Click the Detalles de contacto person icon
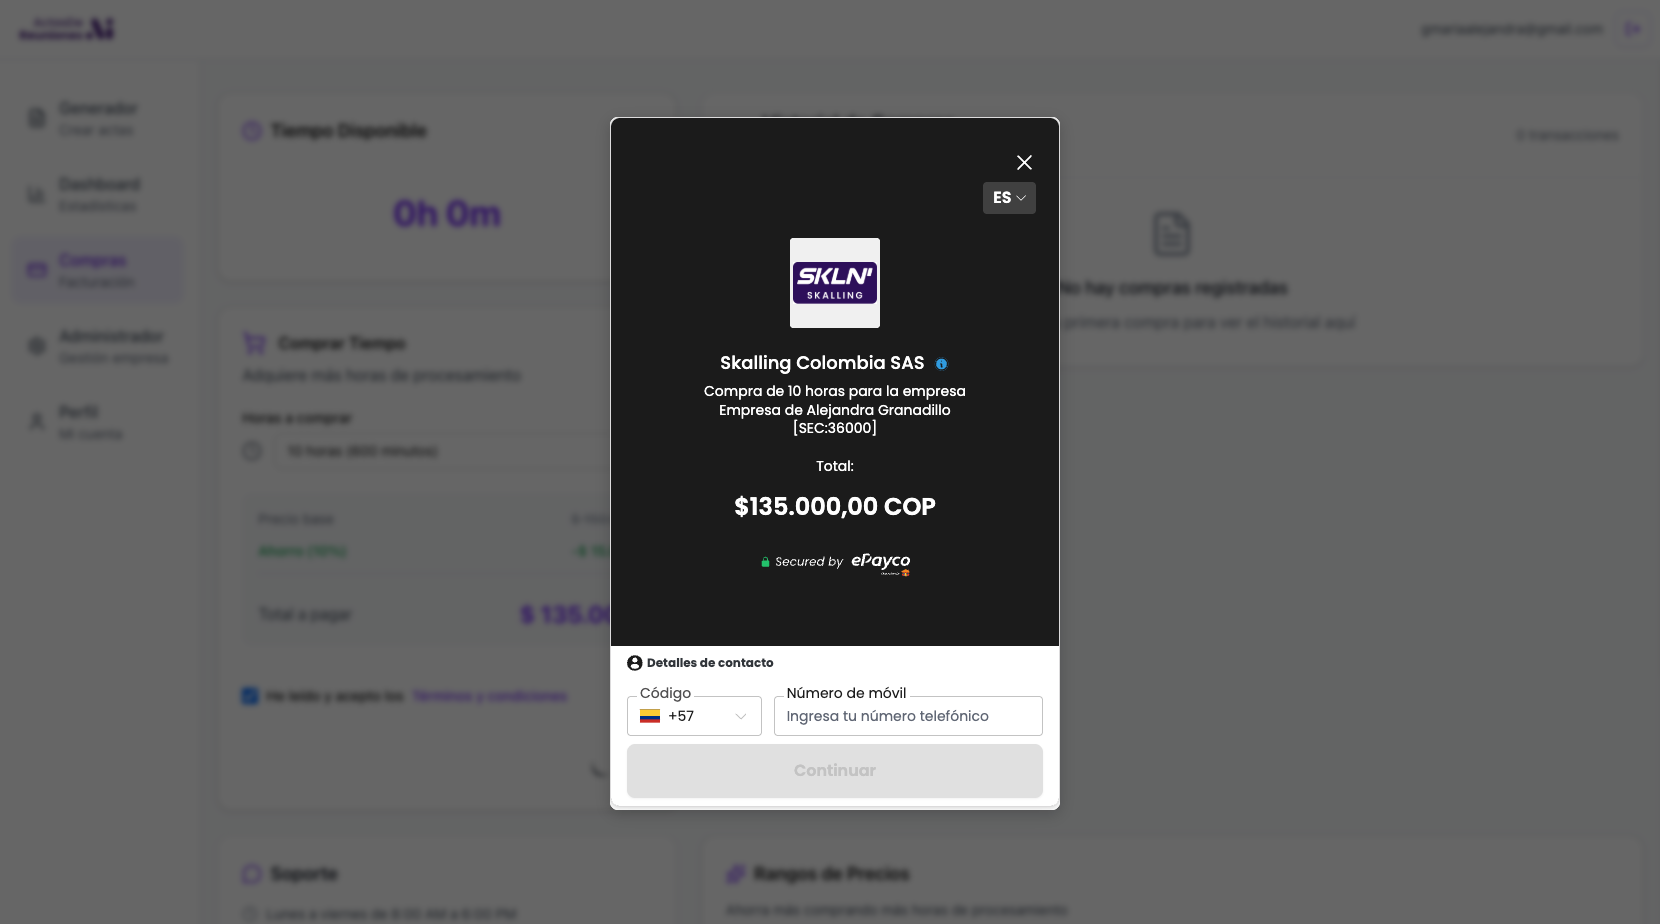The width and height of the screenshot is (1660, 924). click(x=634, y=663)
